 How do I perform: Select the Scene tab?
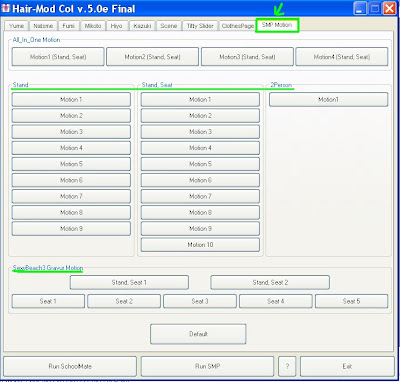169,26
